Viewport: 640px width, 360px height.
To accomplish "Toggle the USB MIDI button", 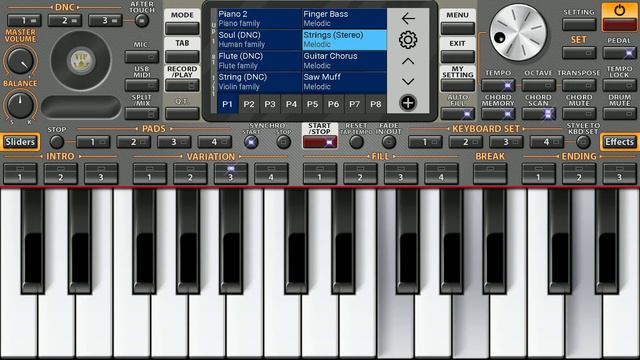I will 142,85.
